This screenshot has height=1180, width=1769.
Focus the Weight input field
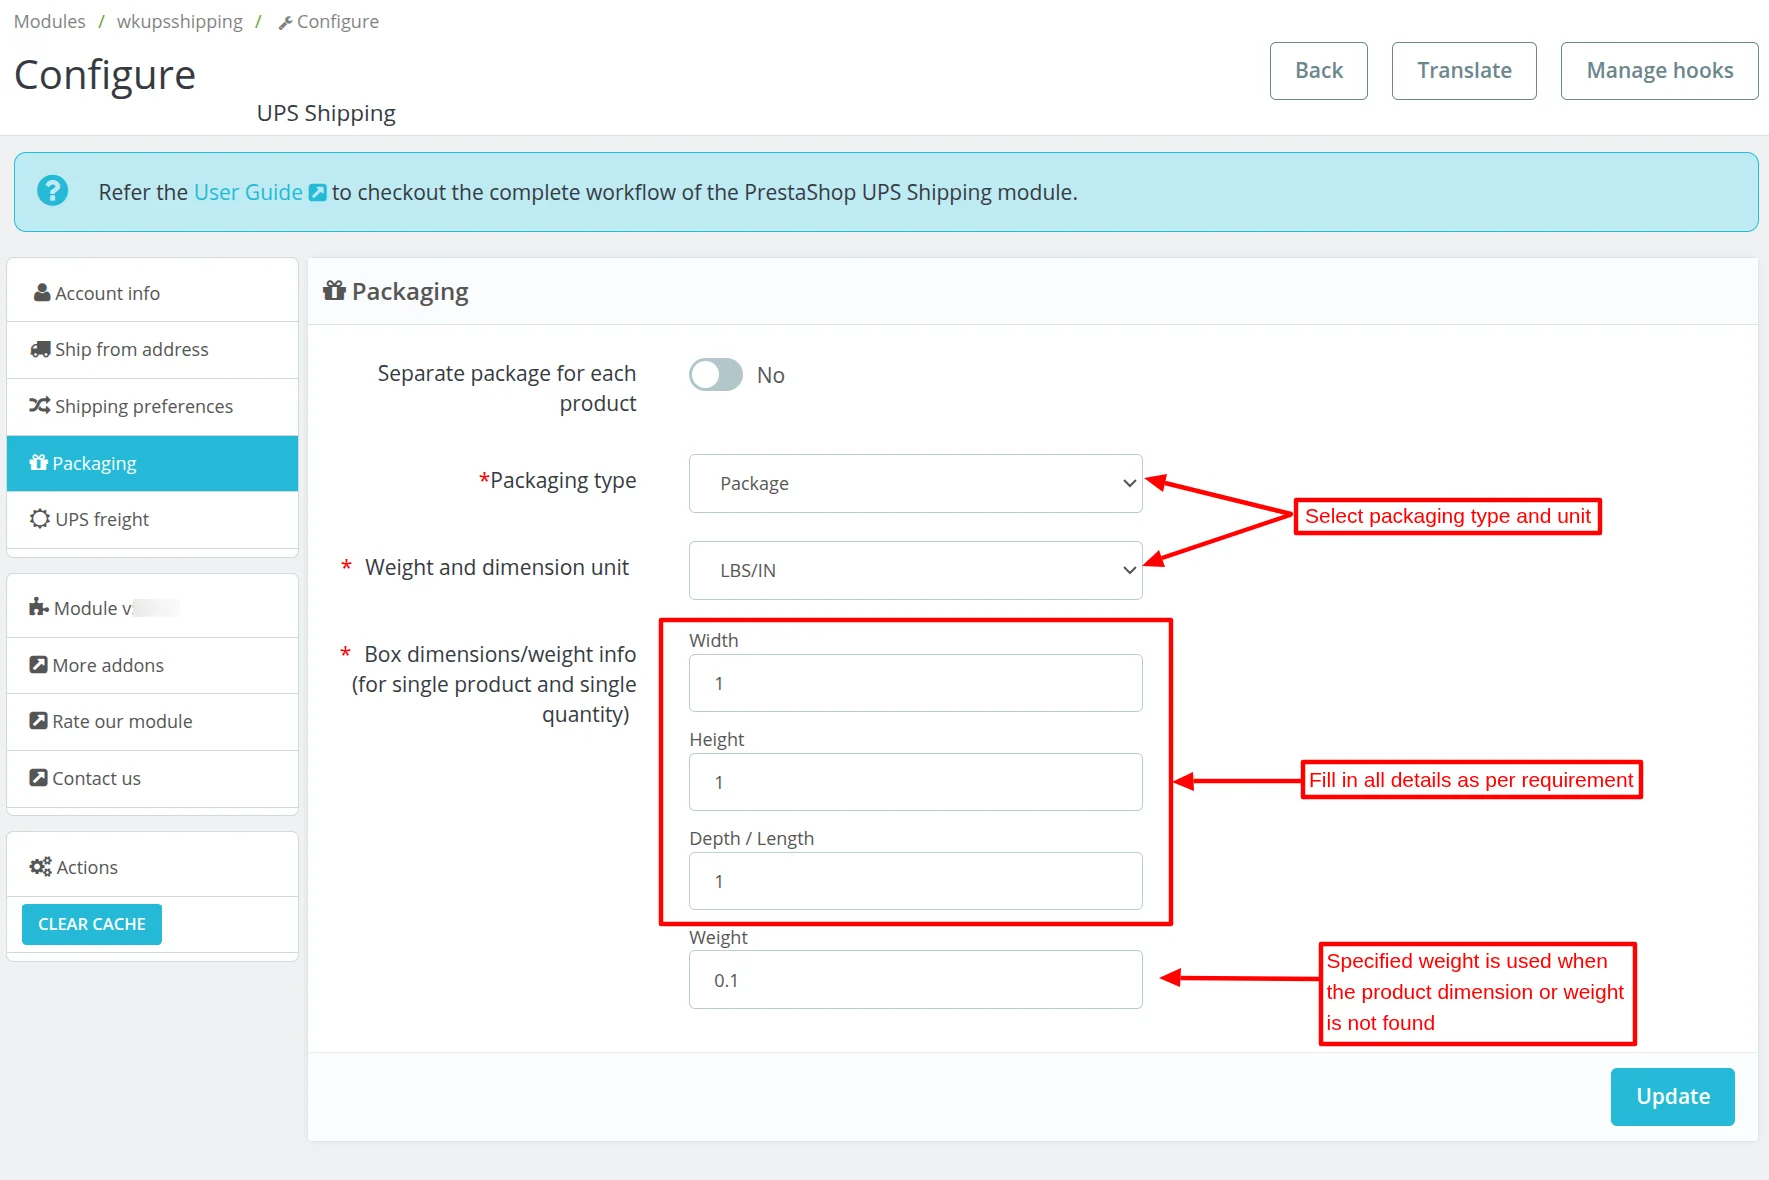tap(916, 980)
